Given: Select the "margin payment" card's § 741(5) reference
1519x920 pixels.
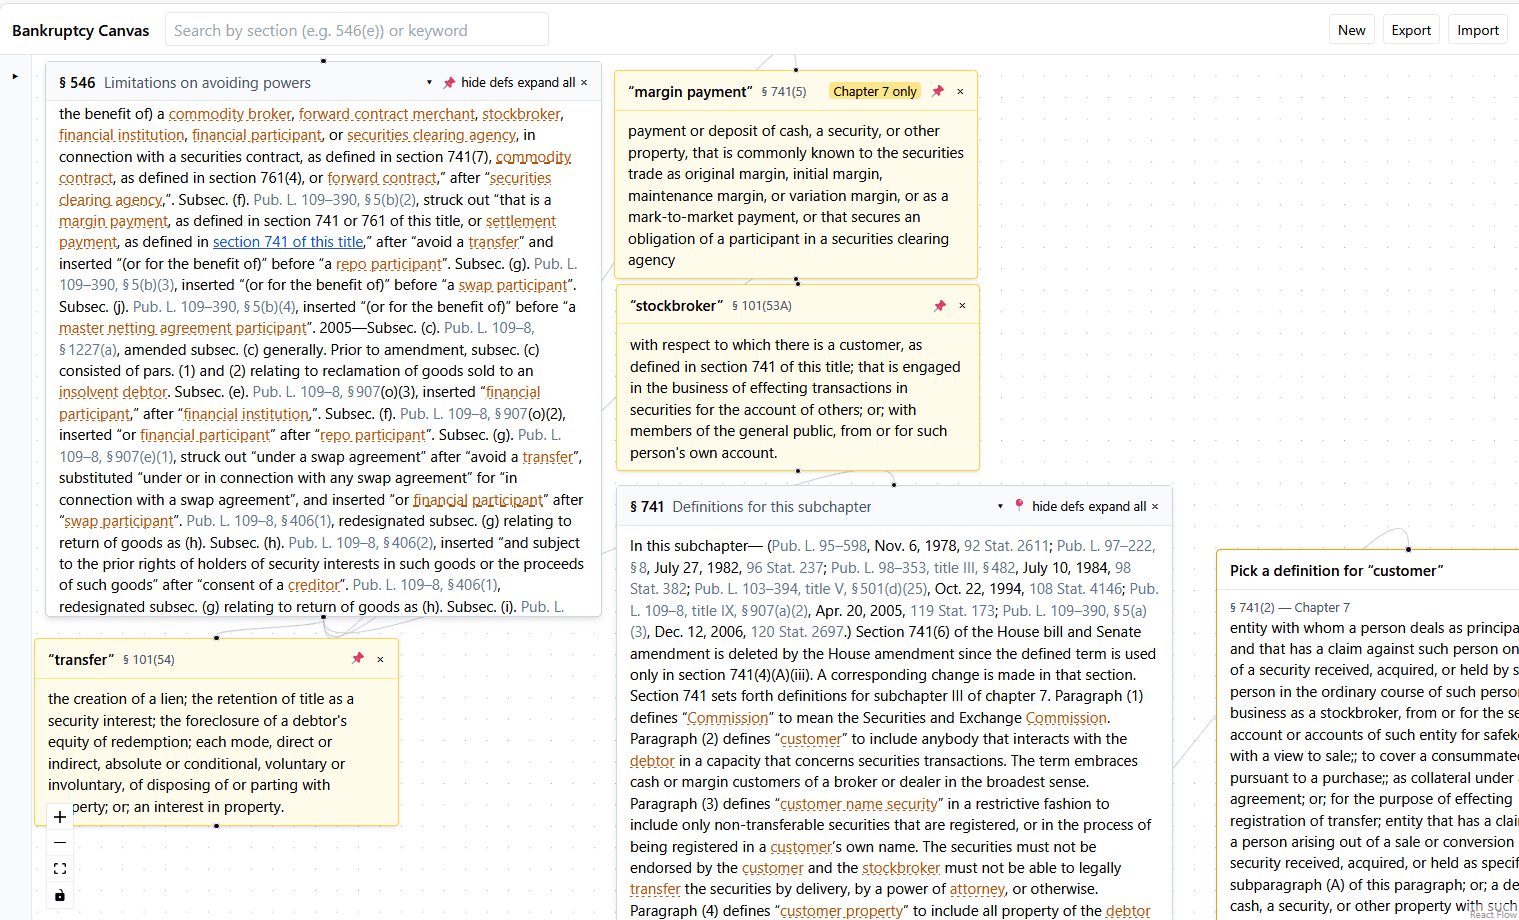Looking at the screenshot, I should click(x=784, y=92).
